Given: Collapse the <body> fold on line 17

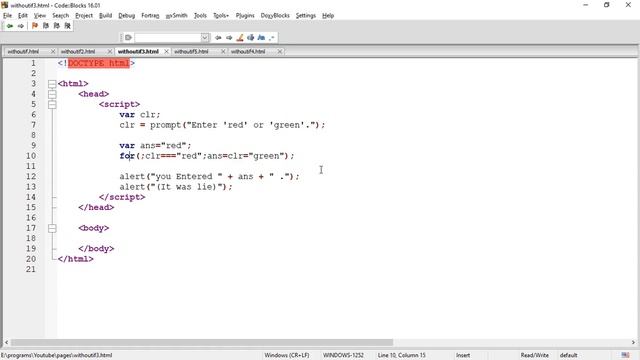Looking at the screenshot, I should (52, 228).
